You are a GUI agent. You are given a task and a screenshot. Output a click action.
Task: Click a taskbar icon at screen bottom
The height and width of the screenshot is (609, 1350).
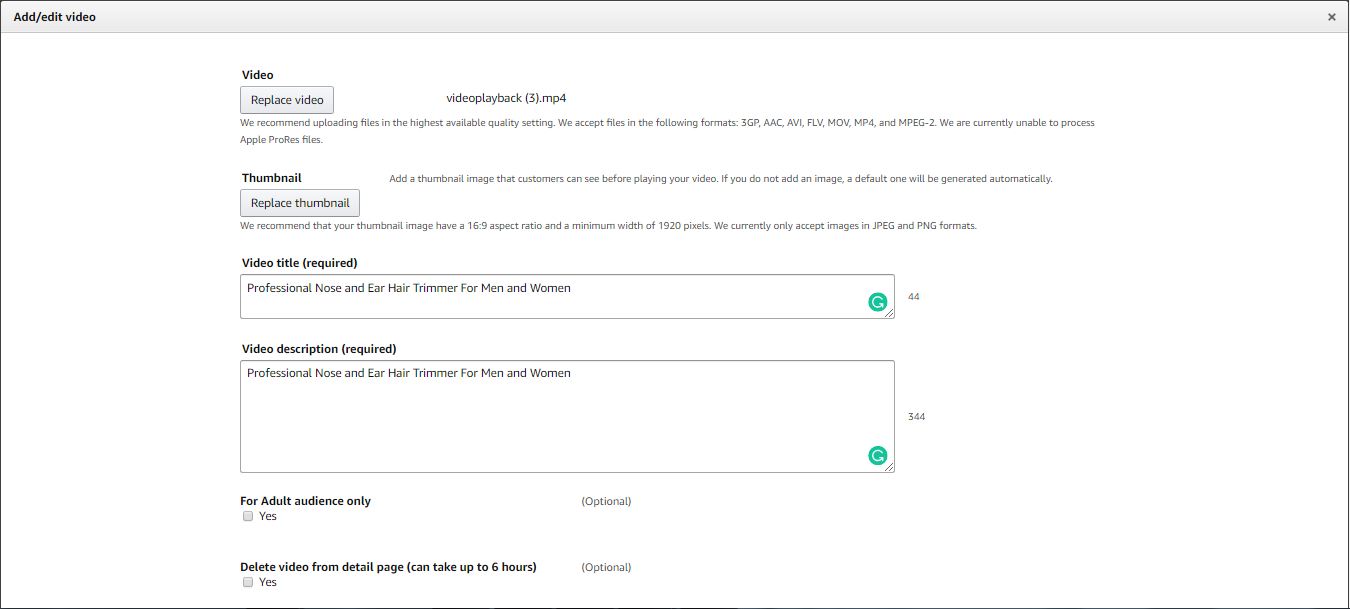pyautogui.click(x=500, y=605)
